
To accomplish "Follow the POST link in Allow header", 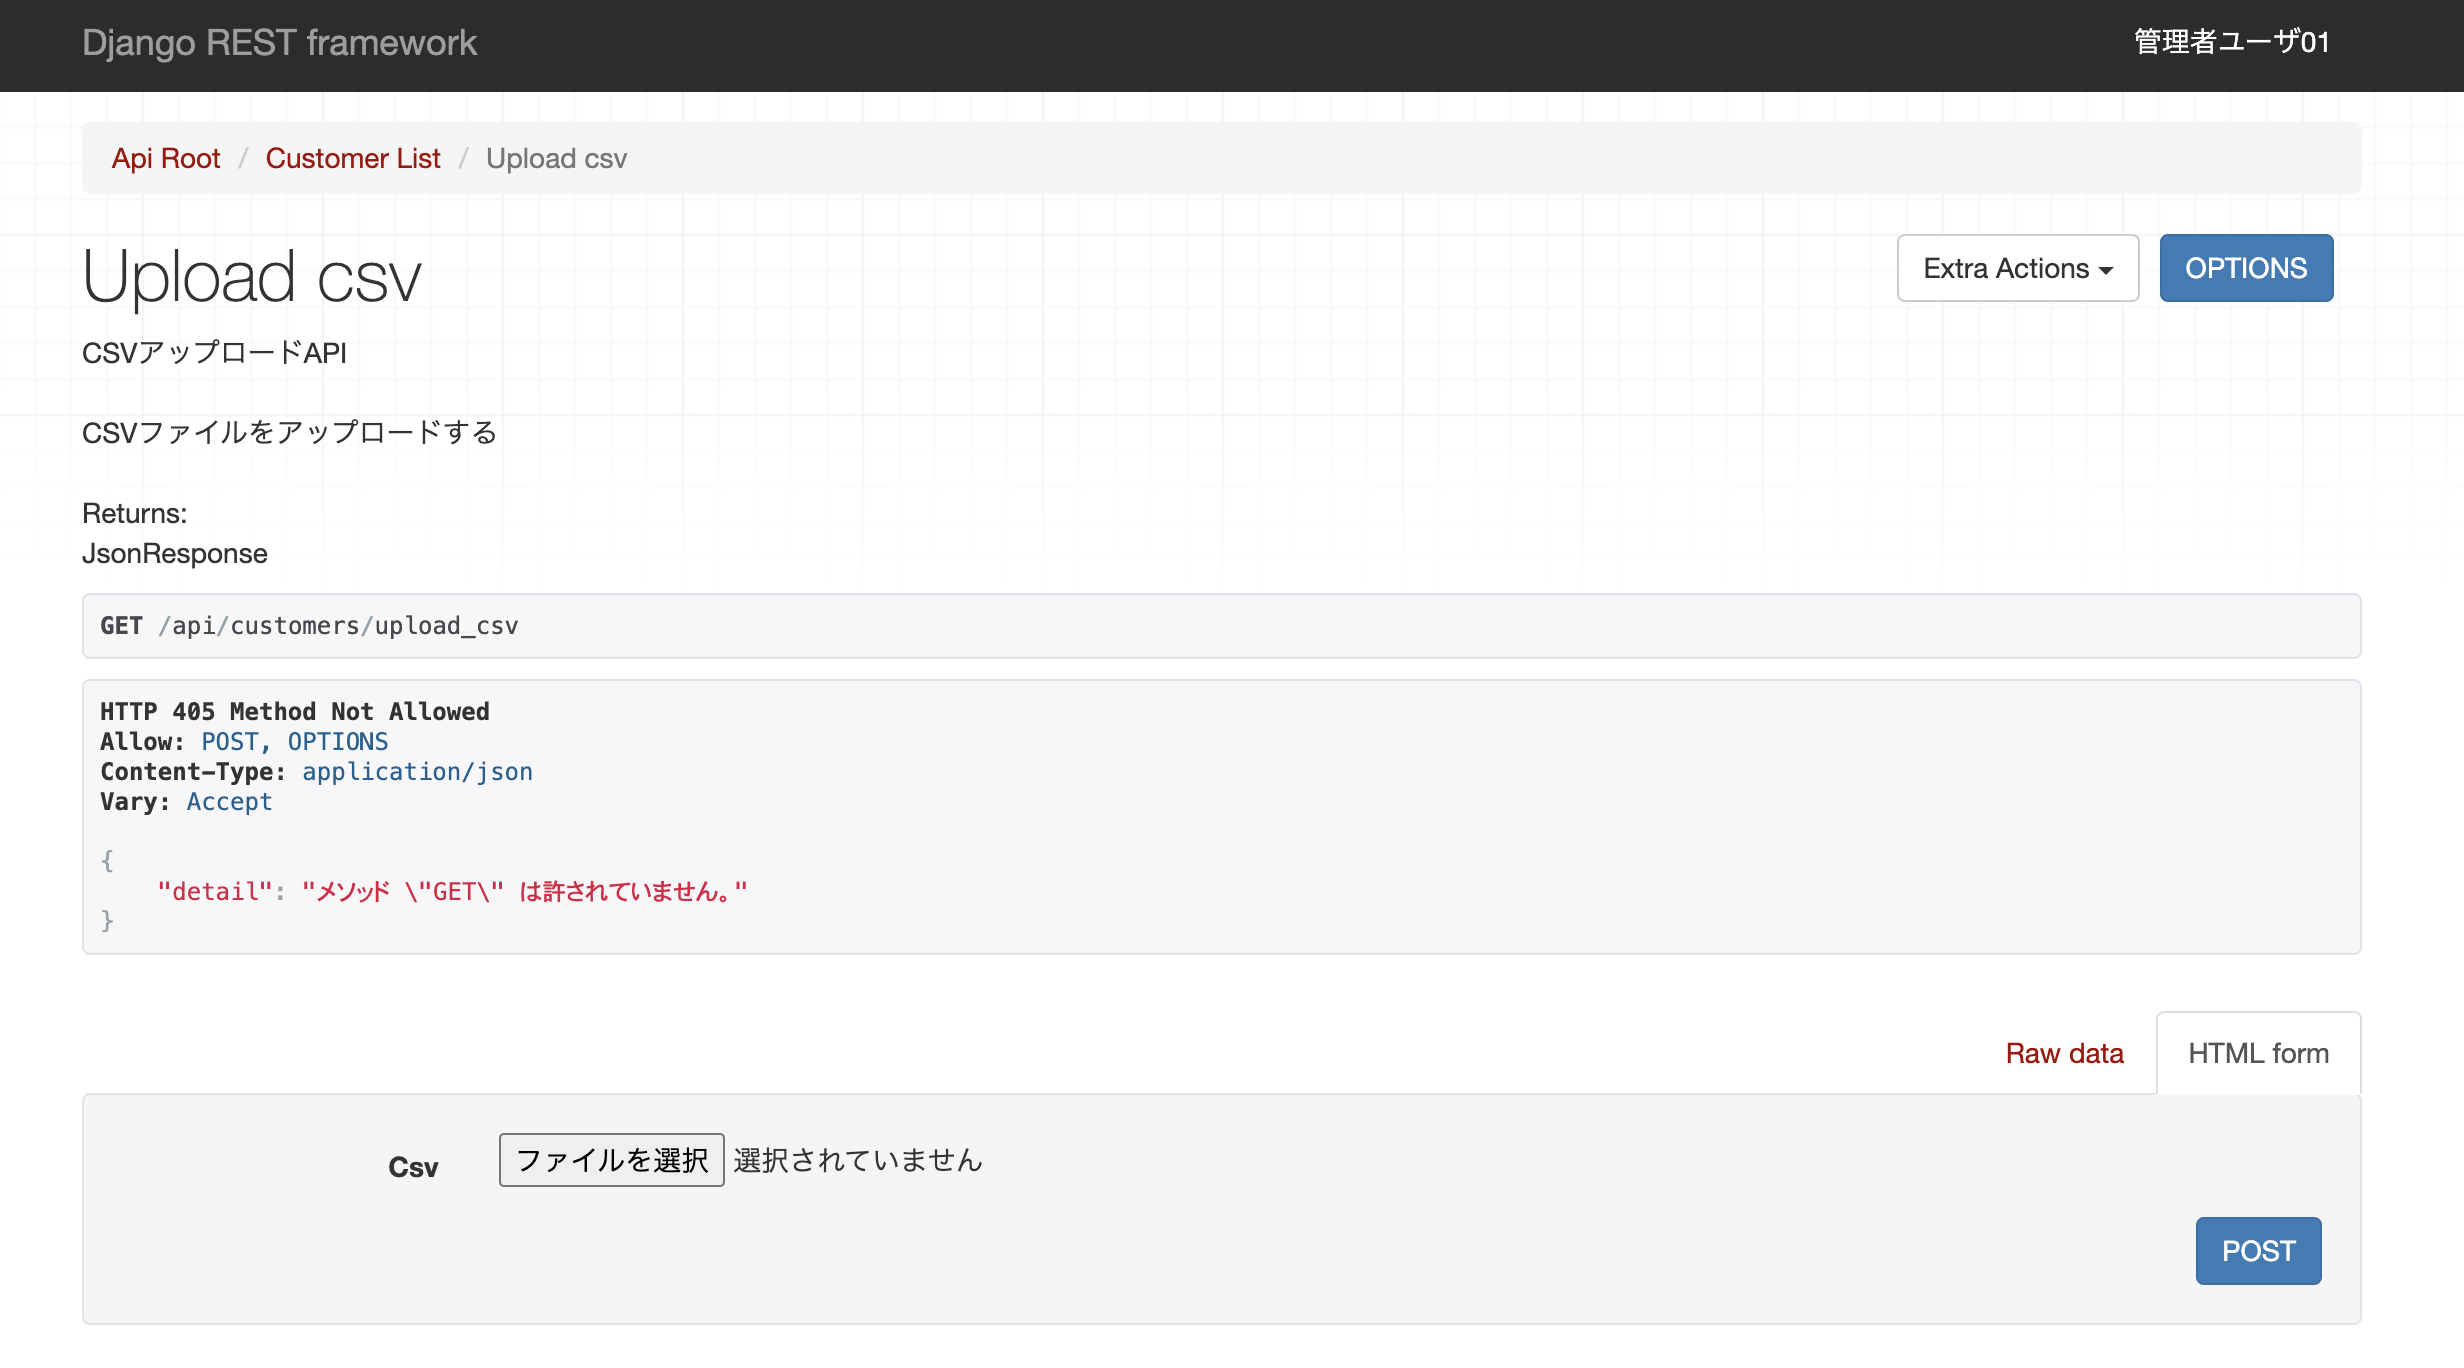I will 229,741.
